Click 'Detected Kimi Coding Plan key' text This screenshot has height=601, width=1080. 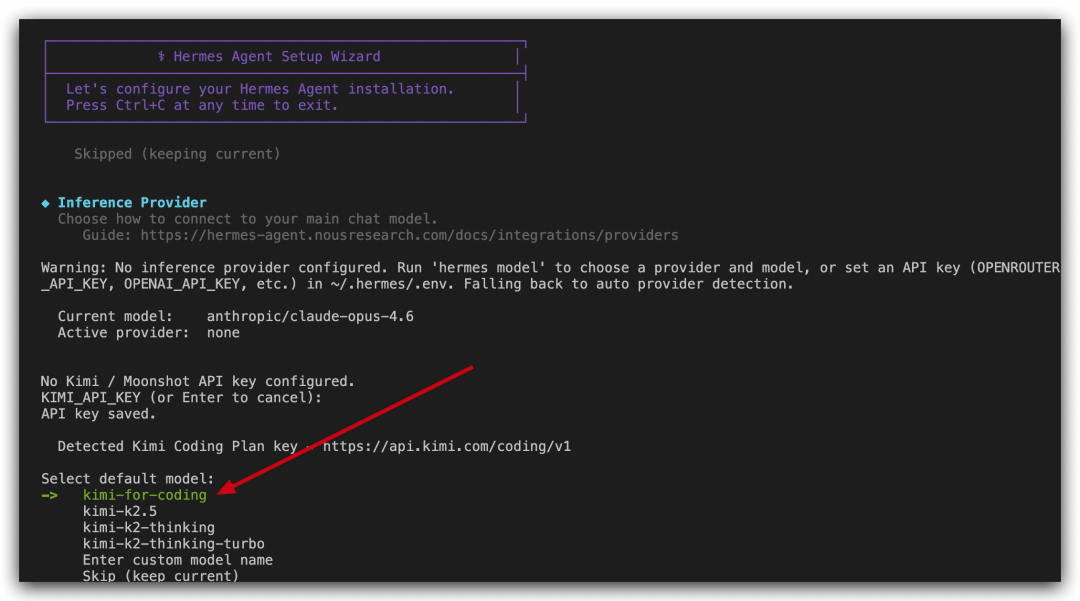[178, 446]
